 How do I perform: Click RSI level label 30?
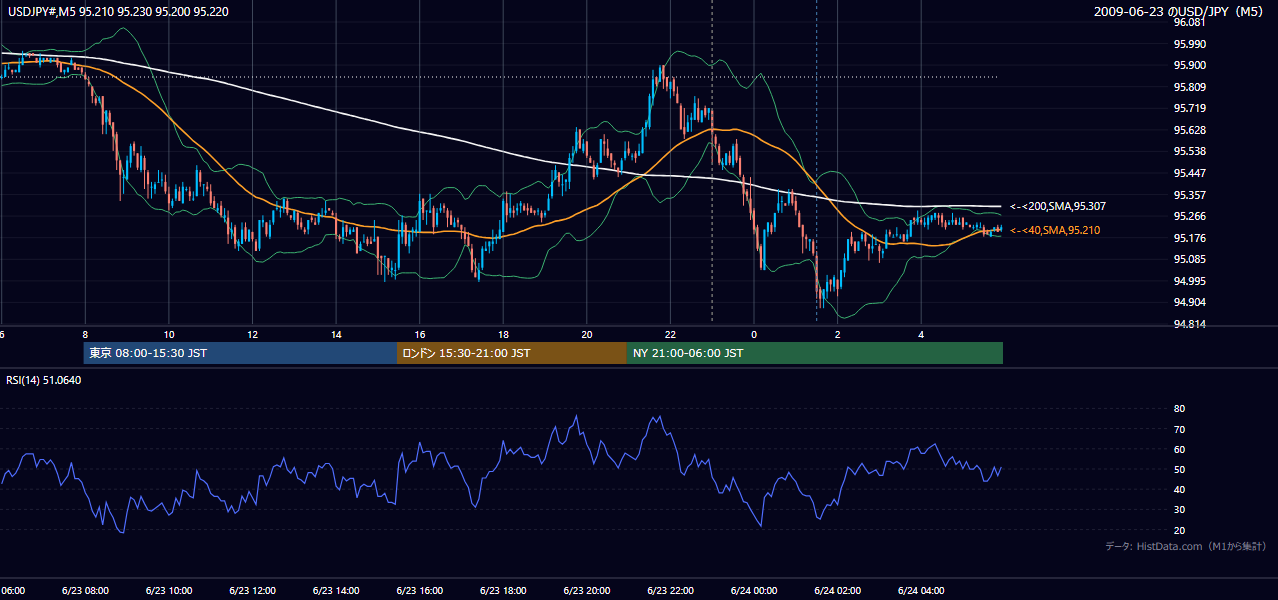[x=1179, y=510]
